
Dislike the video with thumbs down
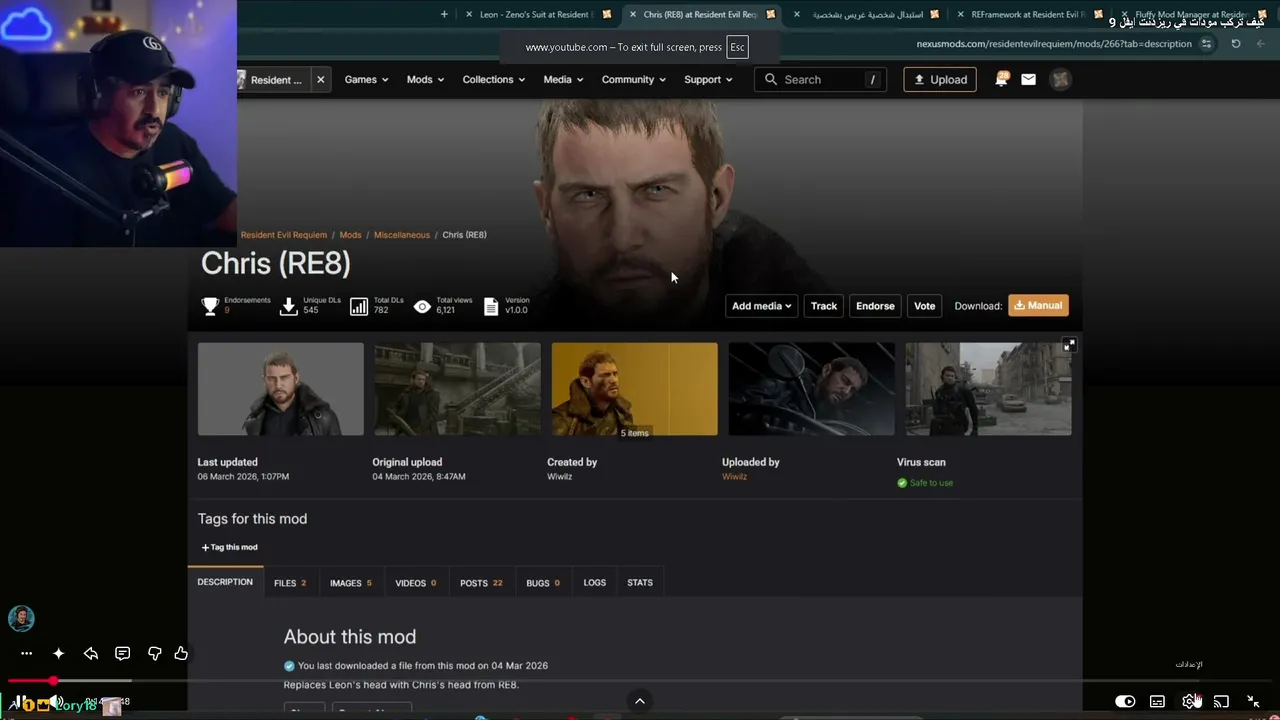coord(154,653)
